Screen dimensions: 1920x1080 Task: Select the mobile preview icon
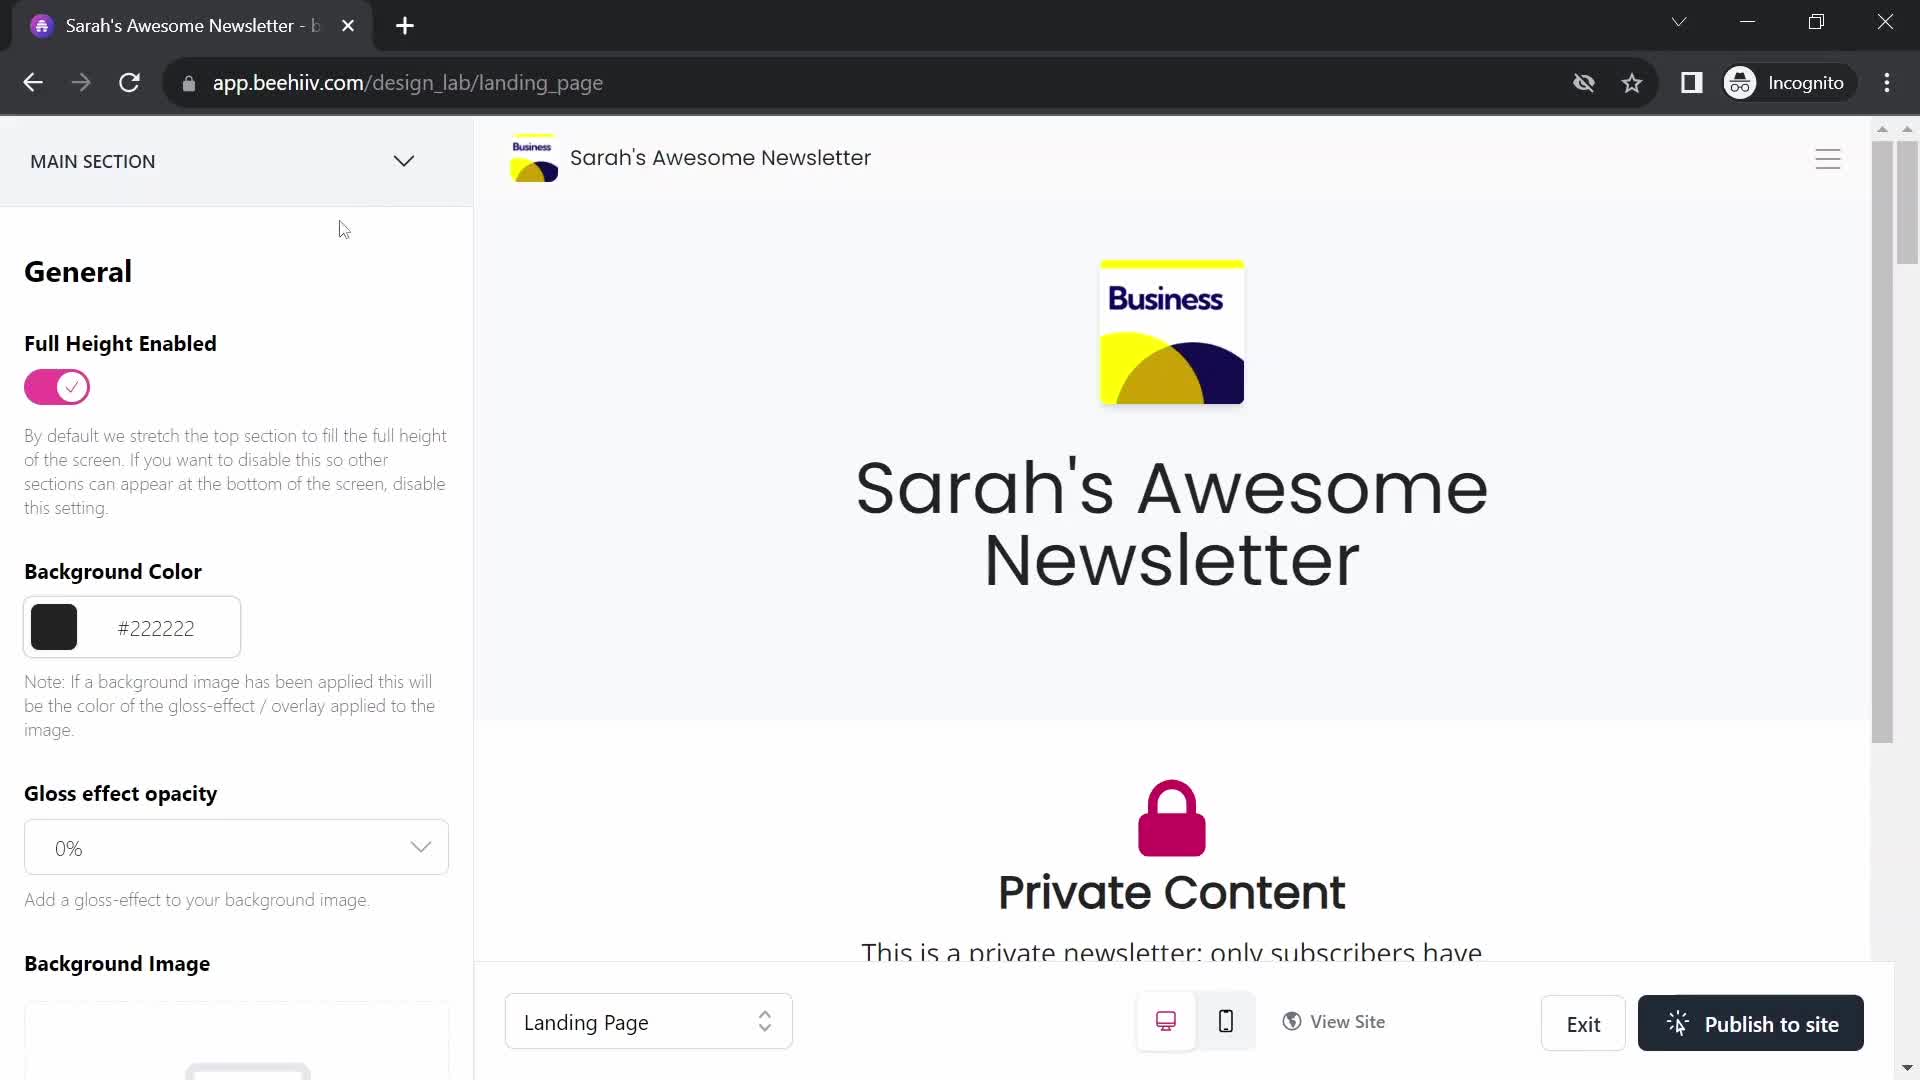(1226, 1022)
